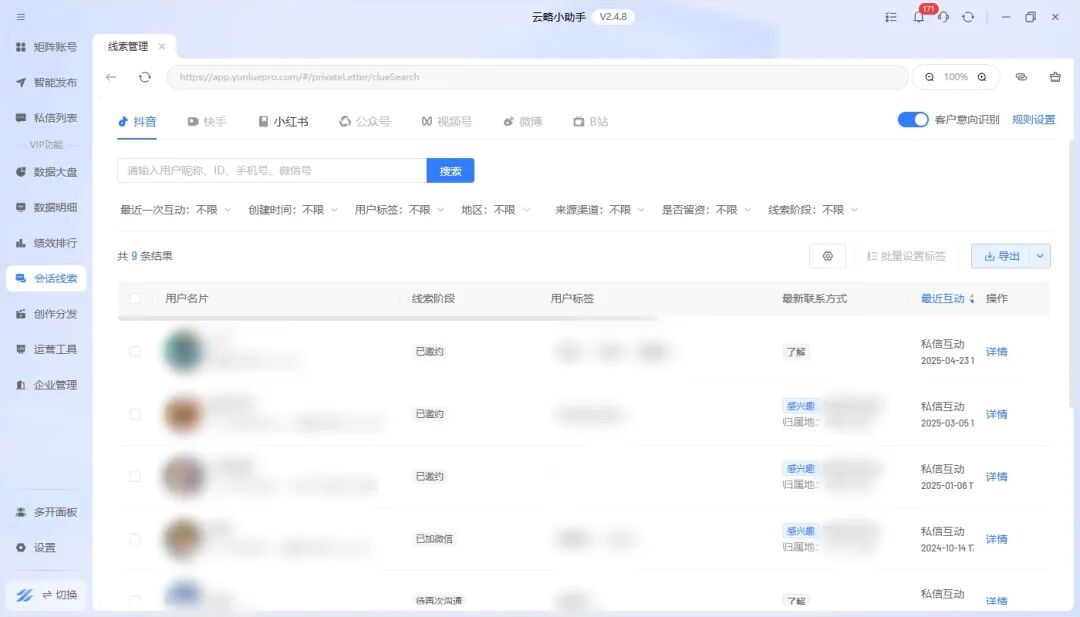Click the user search input field

271,171
